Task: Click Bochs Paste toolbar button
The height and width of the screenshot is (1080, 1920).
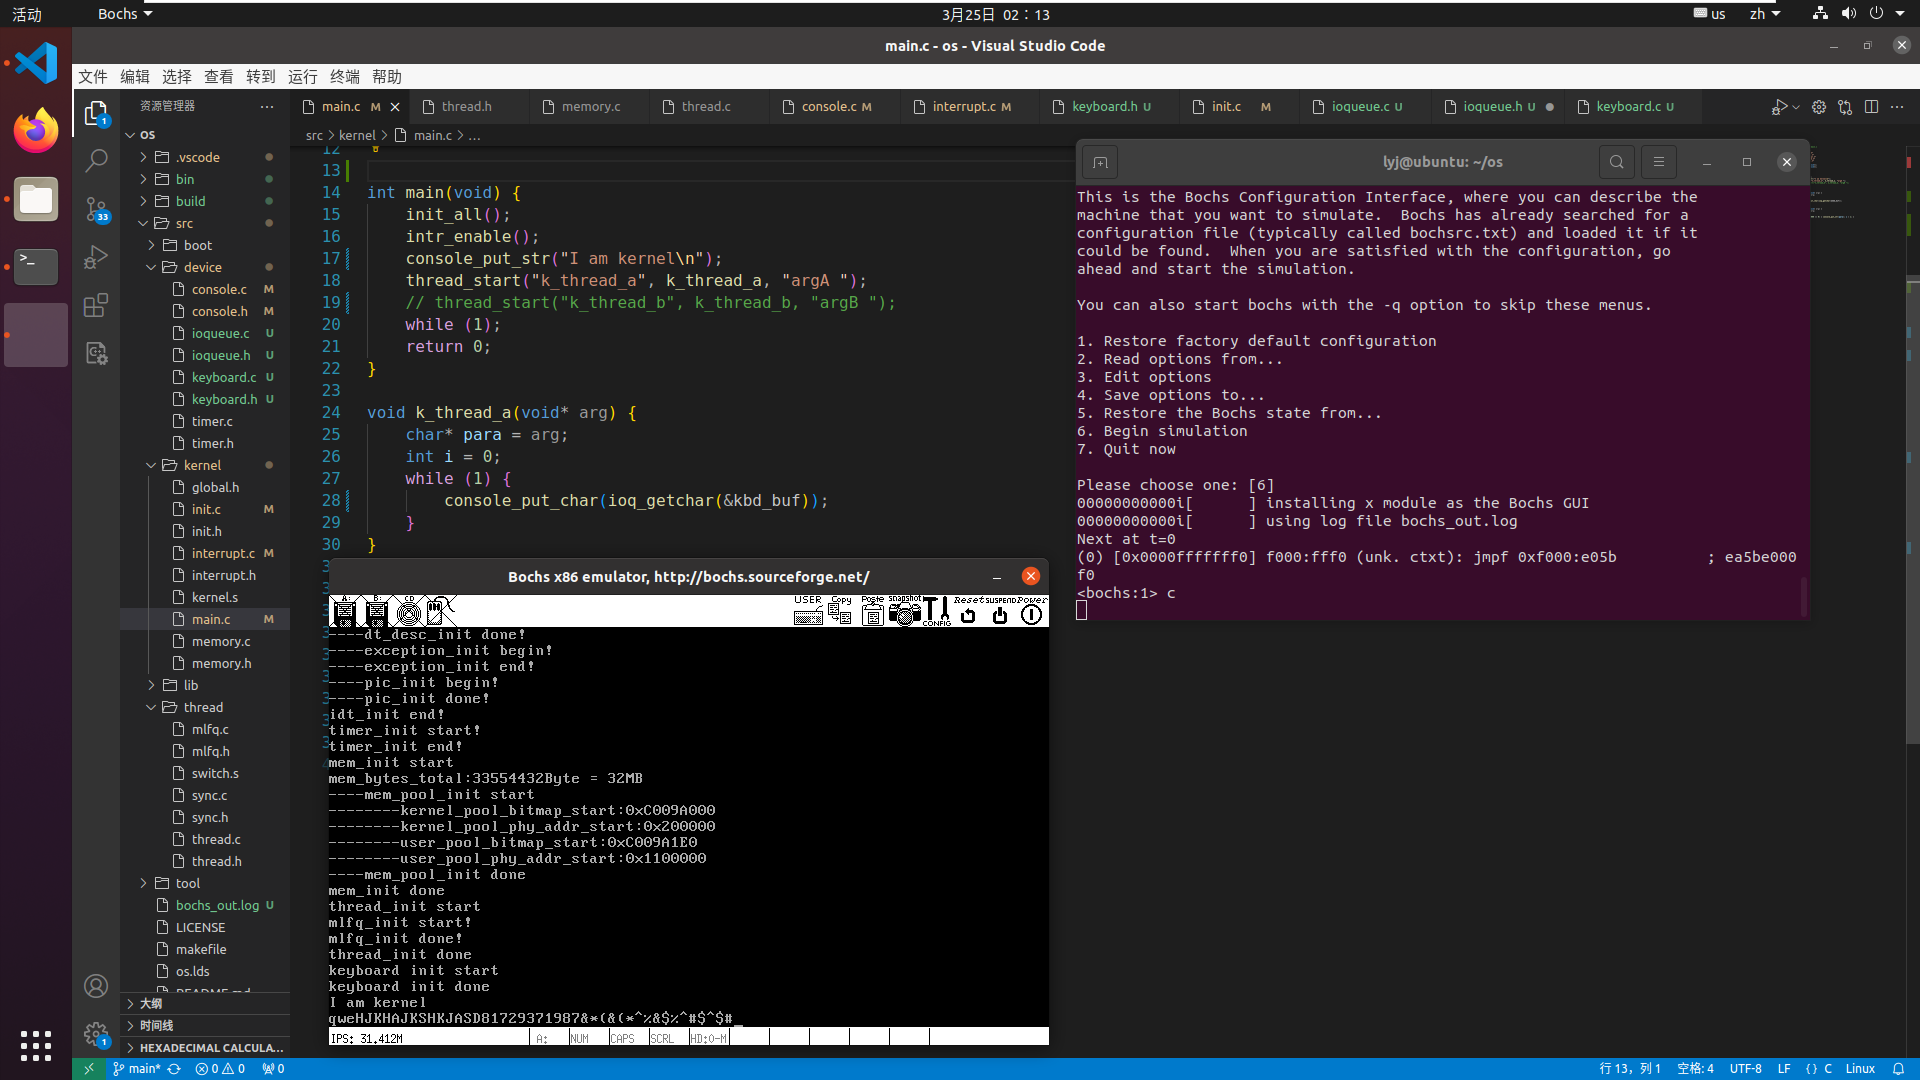Action: [873, 610]
